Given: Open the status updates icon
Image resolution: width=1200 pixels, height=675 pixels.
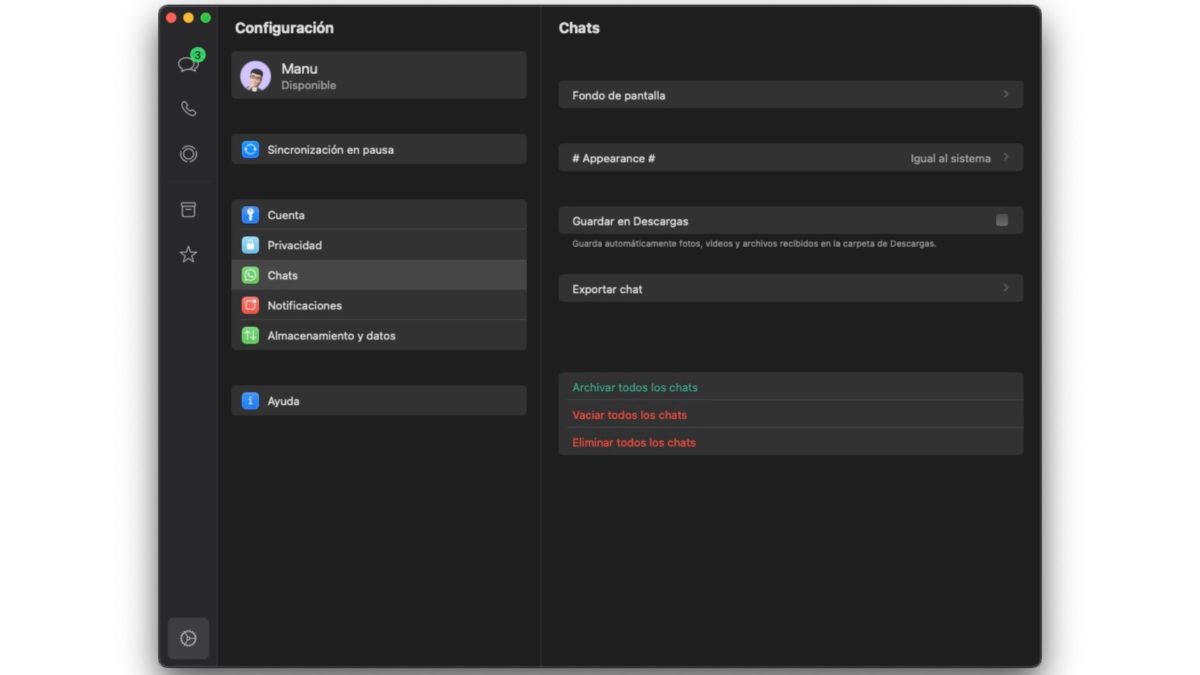Looking at the screenshot, I should coord(188,154).
